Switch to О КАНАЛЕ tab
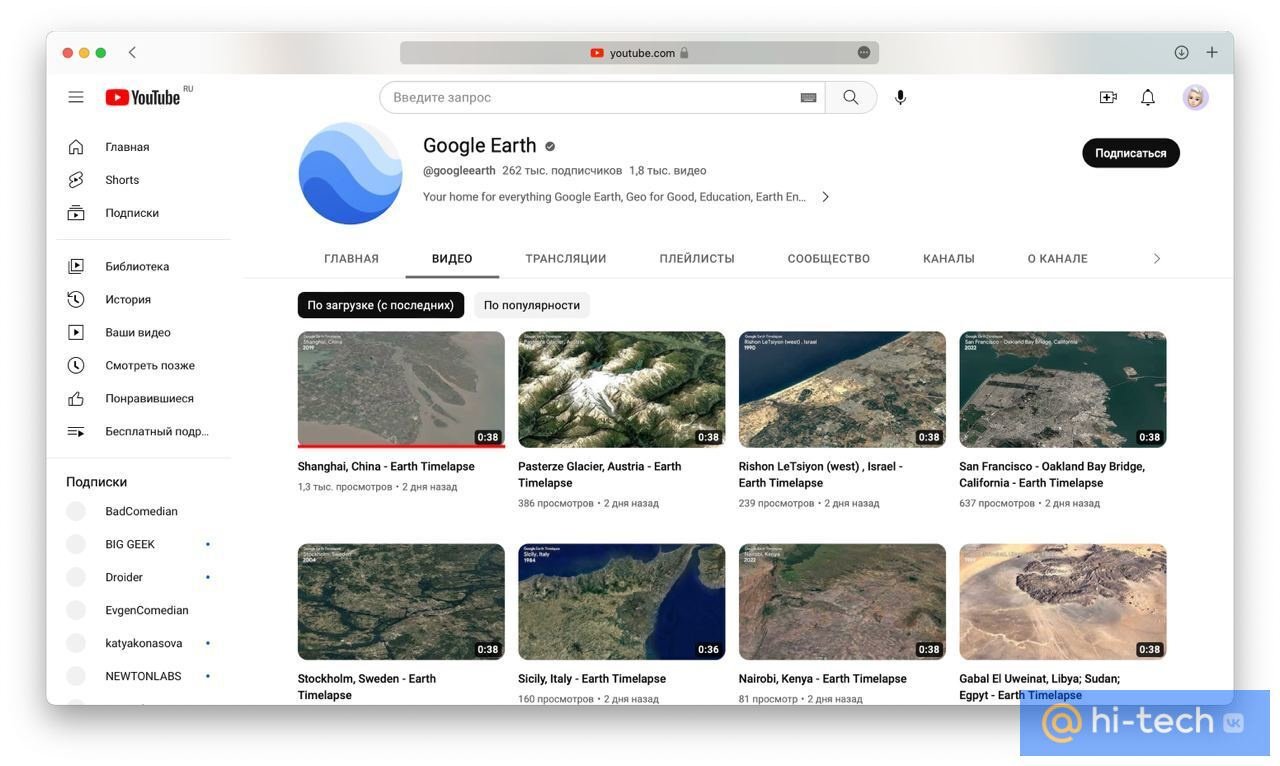 pos(1058,258)
